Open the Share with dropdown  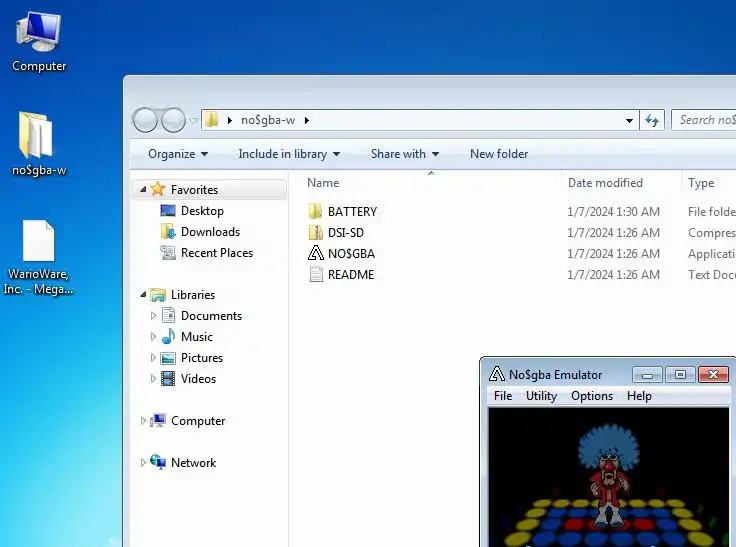tap(405, 154)
